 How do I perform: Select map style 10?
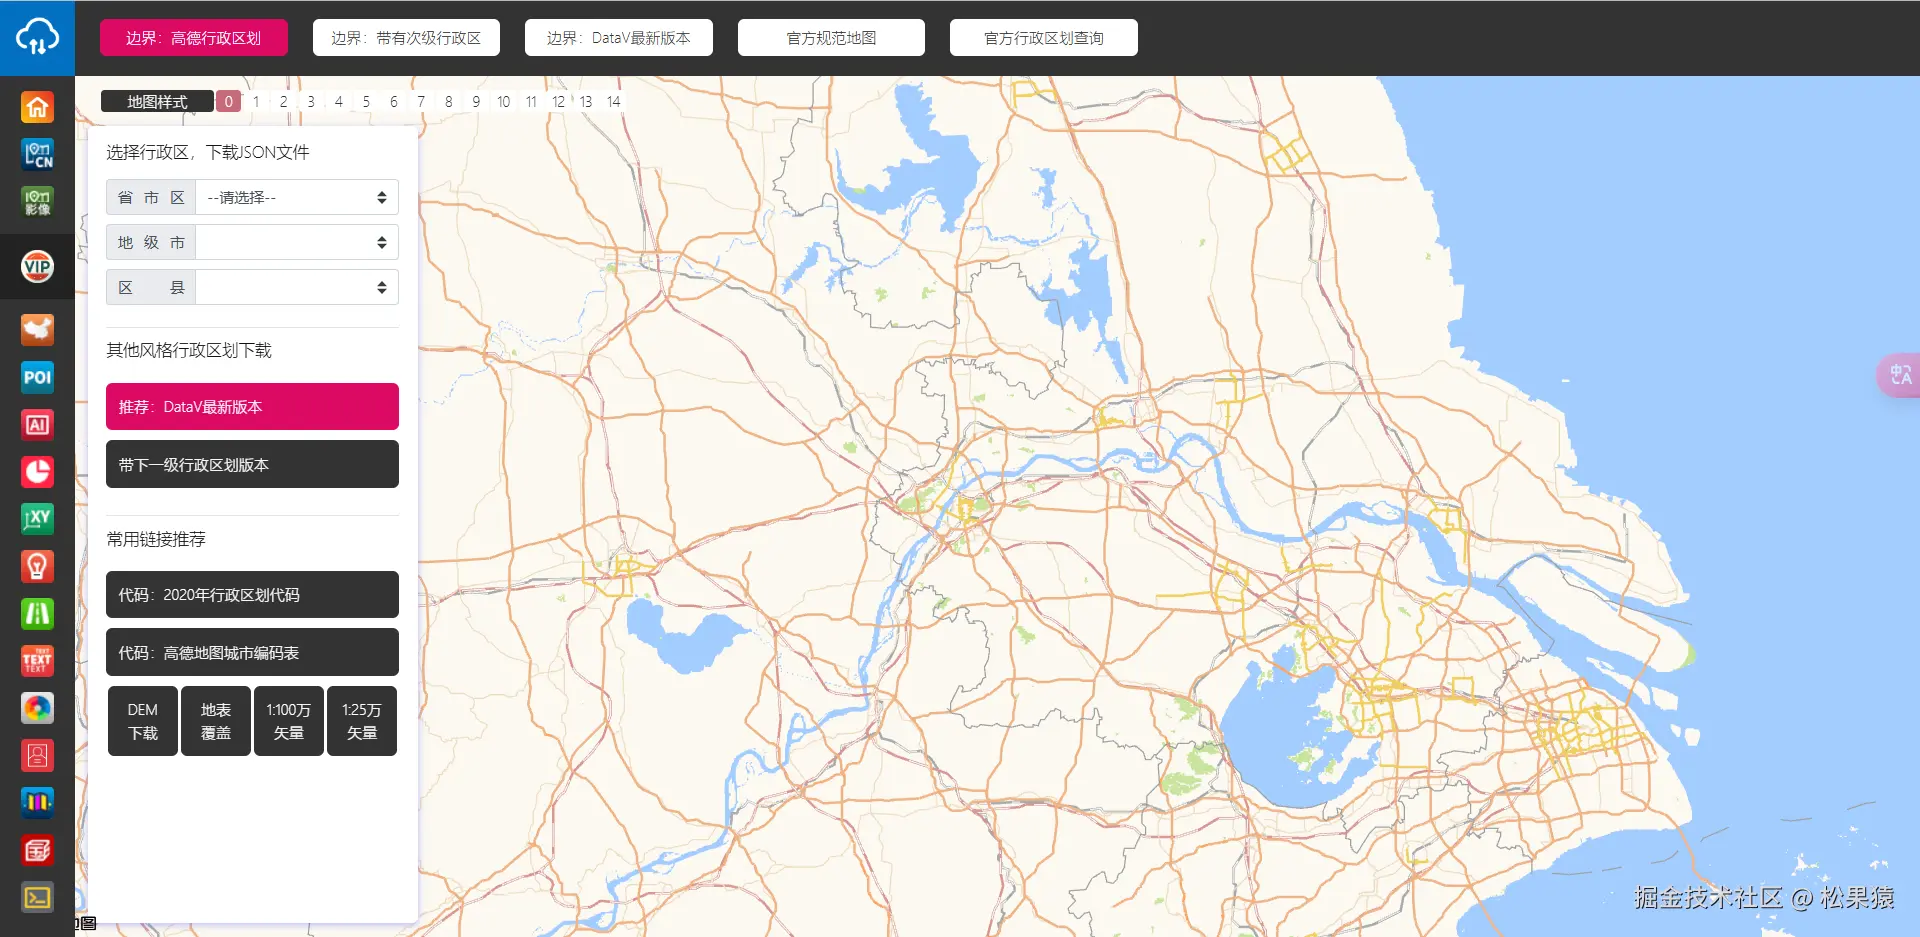503,101
